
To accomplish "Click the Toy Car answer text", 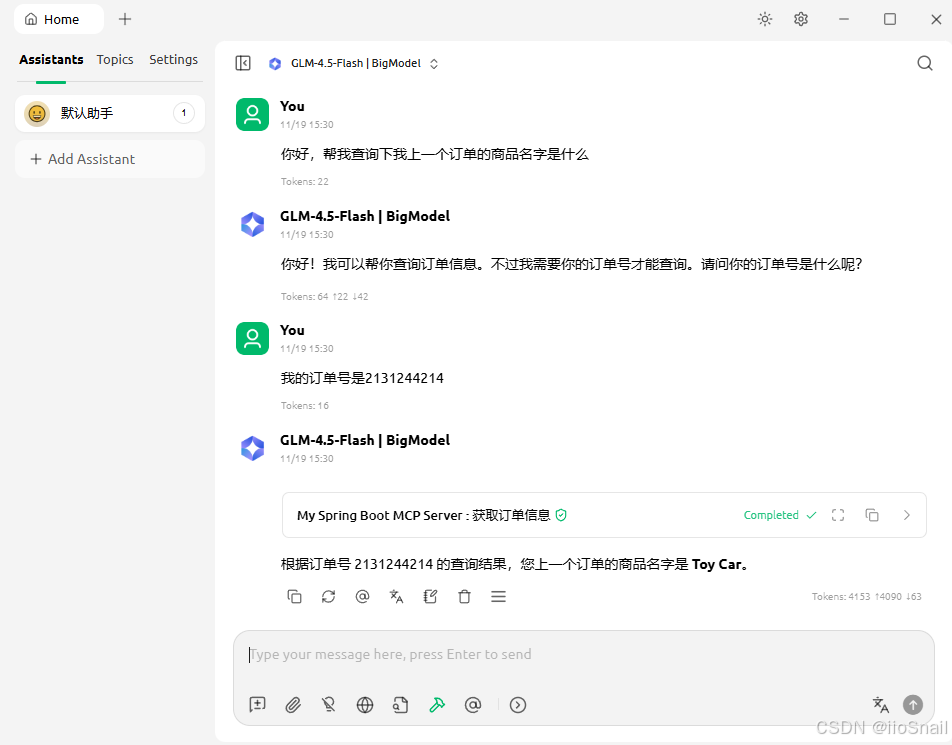I will coord(717,564).
